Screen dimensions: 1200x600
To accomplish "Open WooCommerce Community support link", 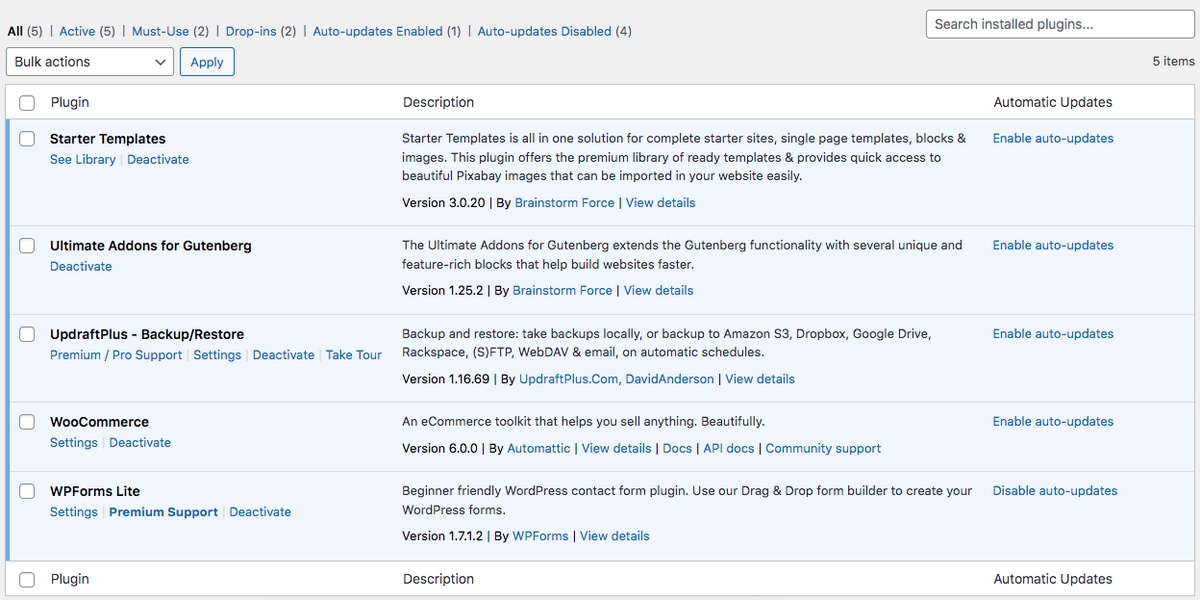I will tap(823, 448).
